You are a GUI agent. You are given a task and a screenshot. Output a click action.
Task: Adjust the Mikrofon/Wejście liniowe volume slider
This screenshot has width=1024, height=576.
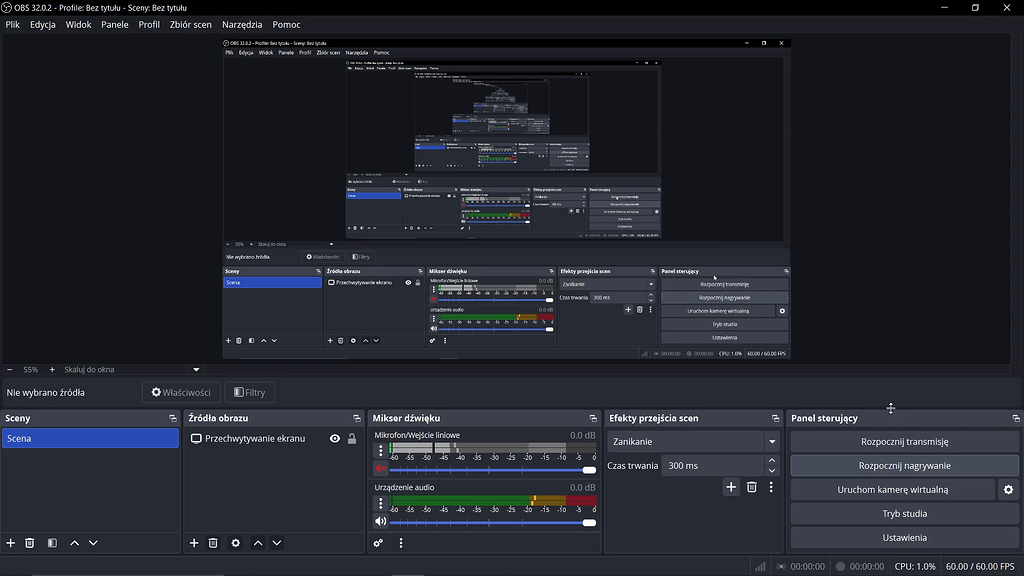click(x=493, y=470)
